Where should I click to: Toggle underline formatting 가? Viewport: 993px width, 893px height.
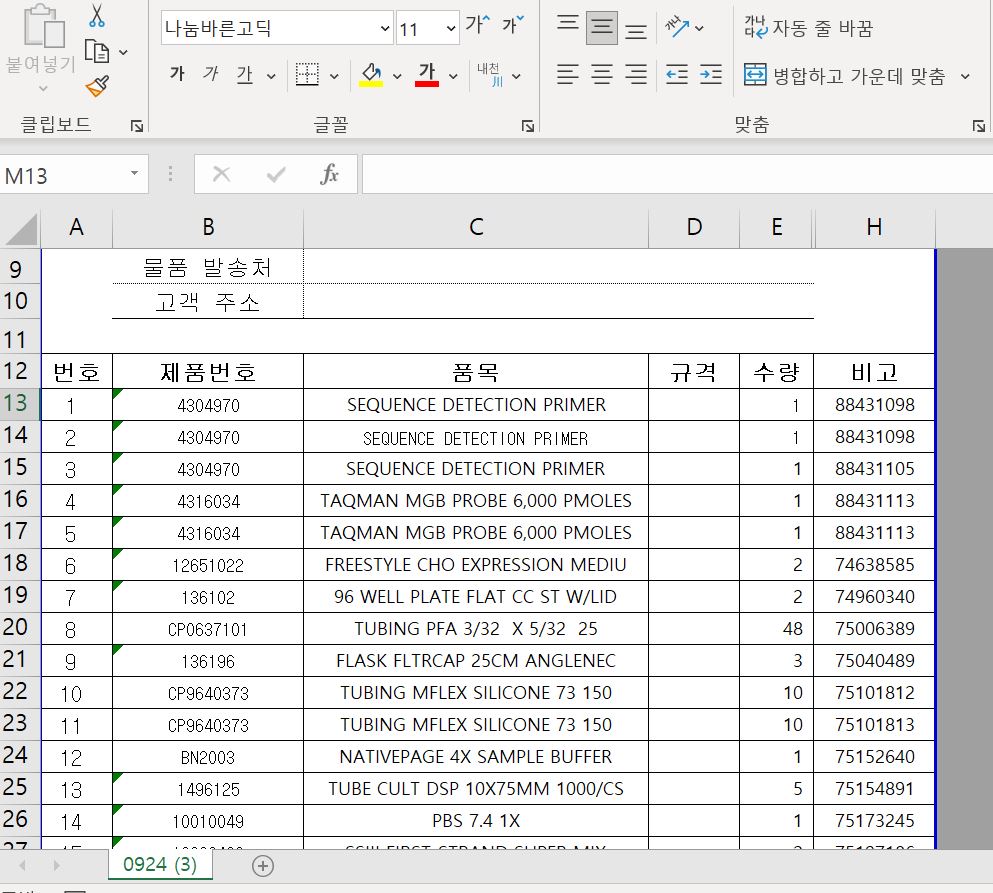tap(244, 75)
